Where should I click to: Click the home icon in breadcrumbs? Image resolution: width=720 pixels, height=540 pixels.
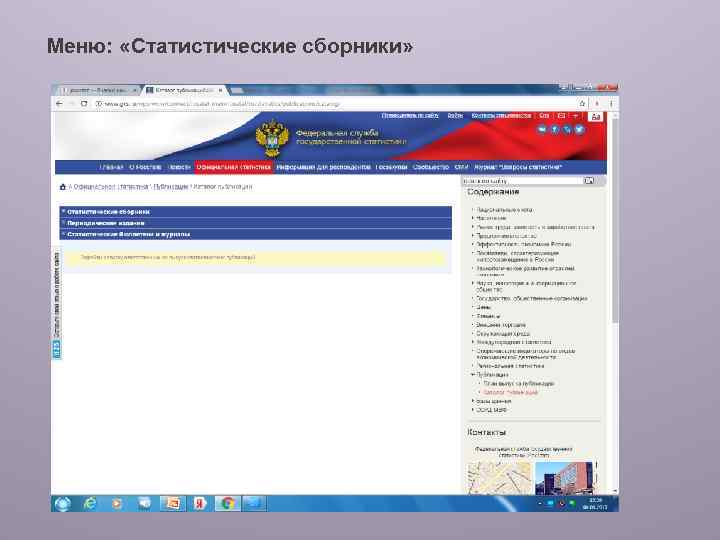coord(63,187)
